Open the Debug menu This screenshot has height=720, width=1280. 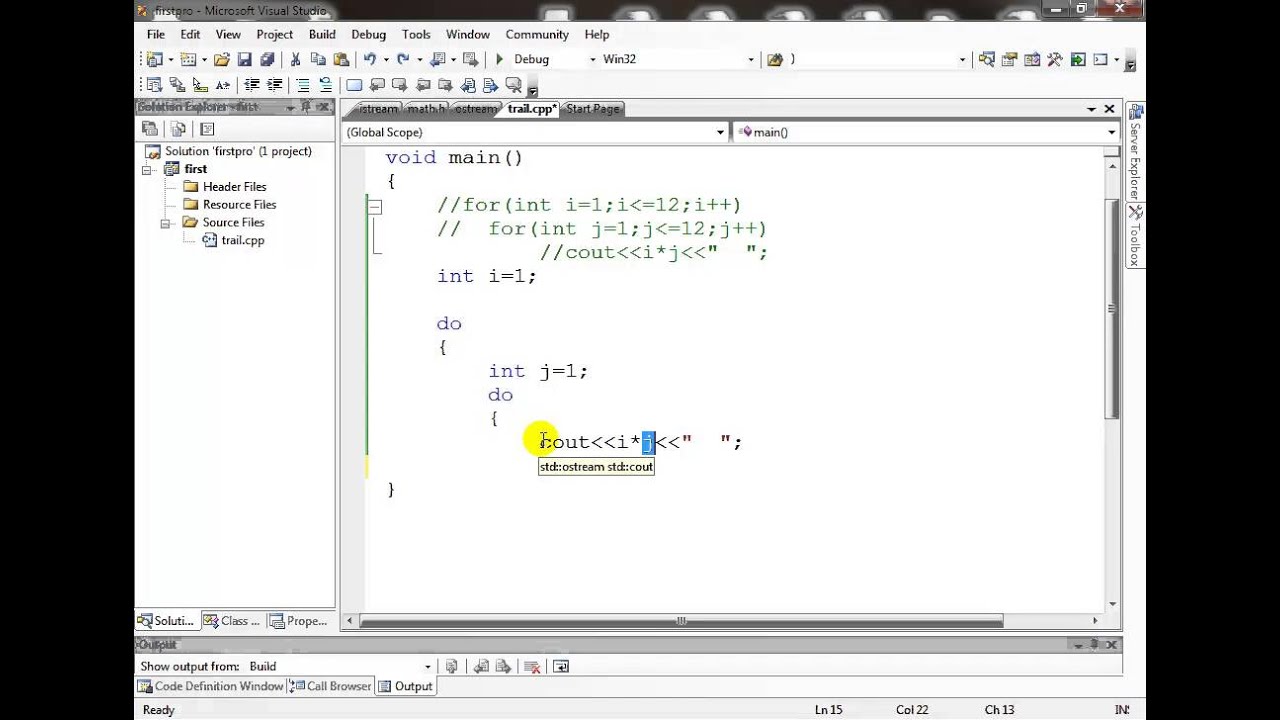[x=368, y=34]
